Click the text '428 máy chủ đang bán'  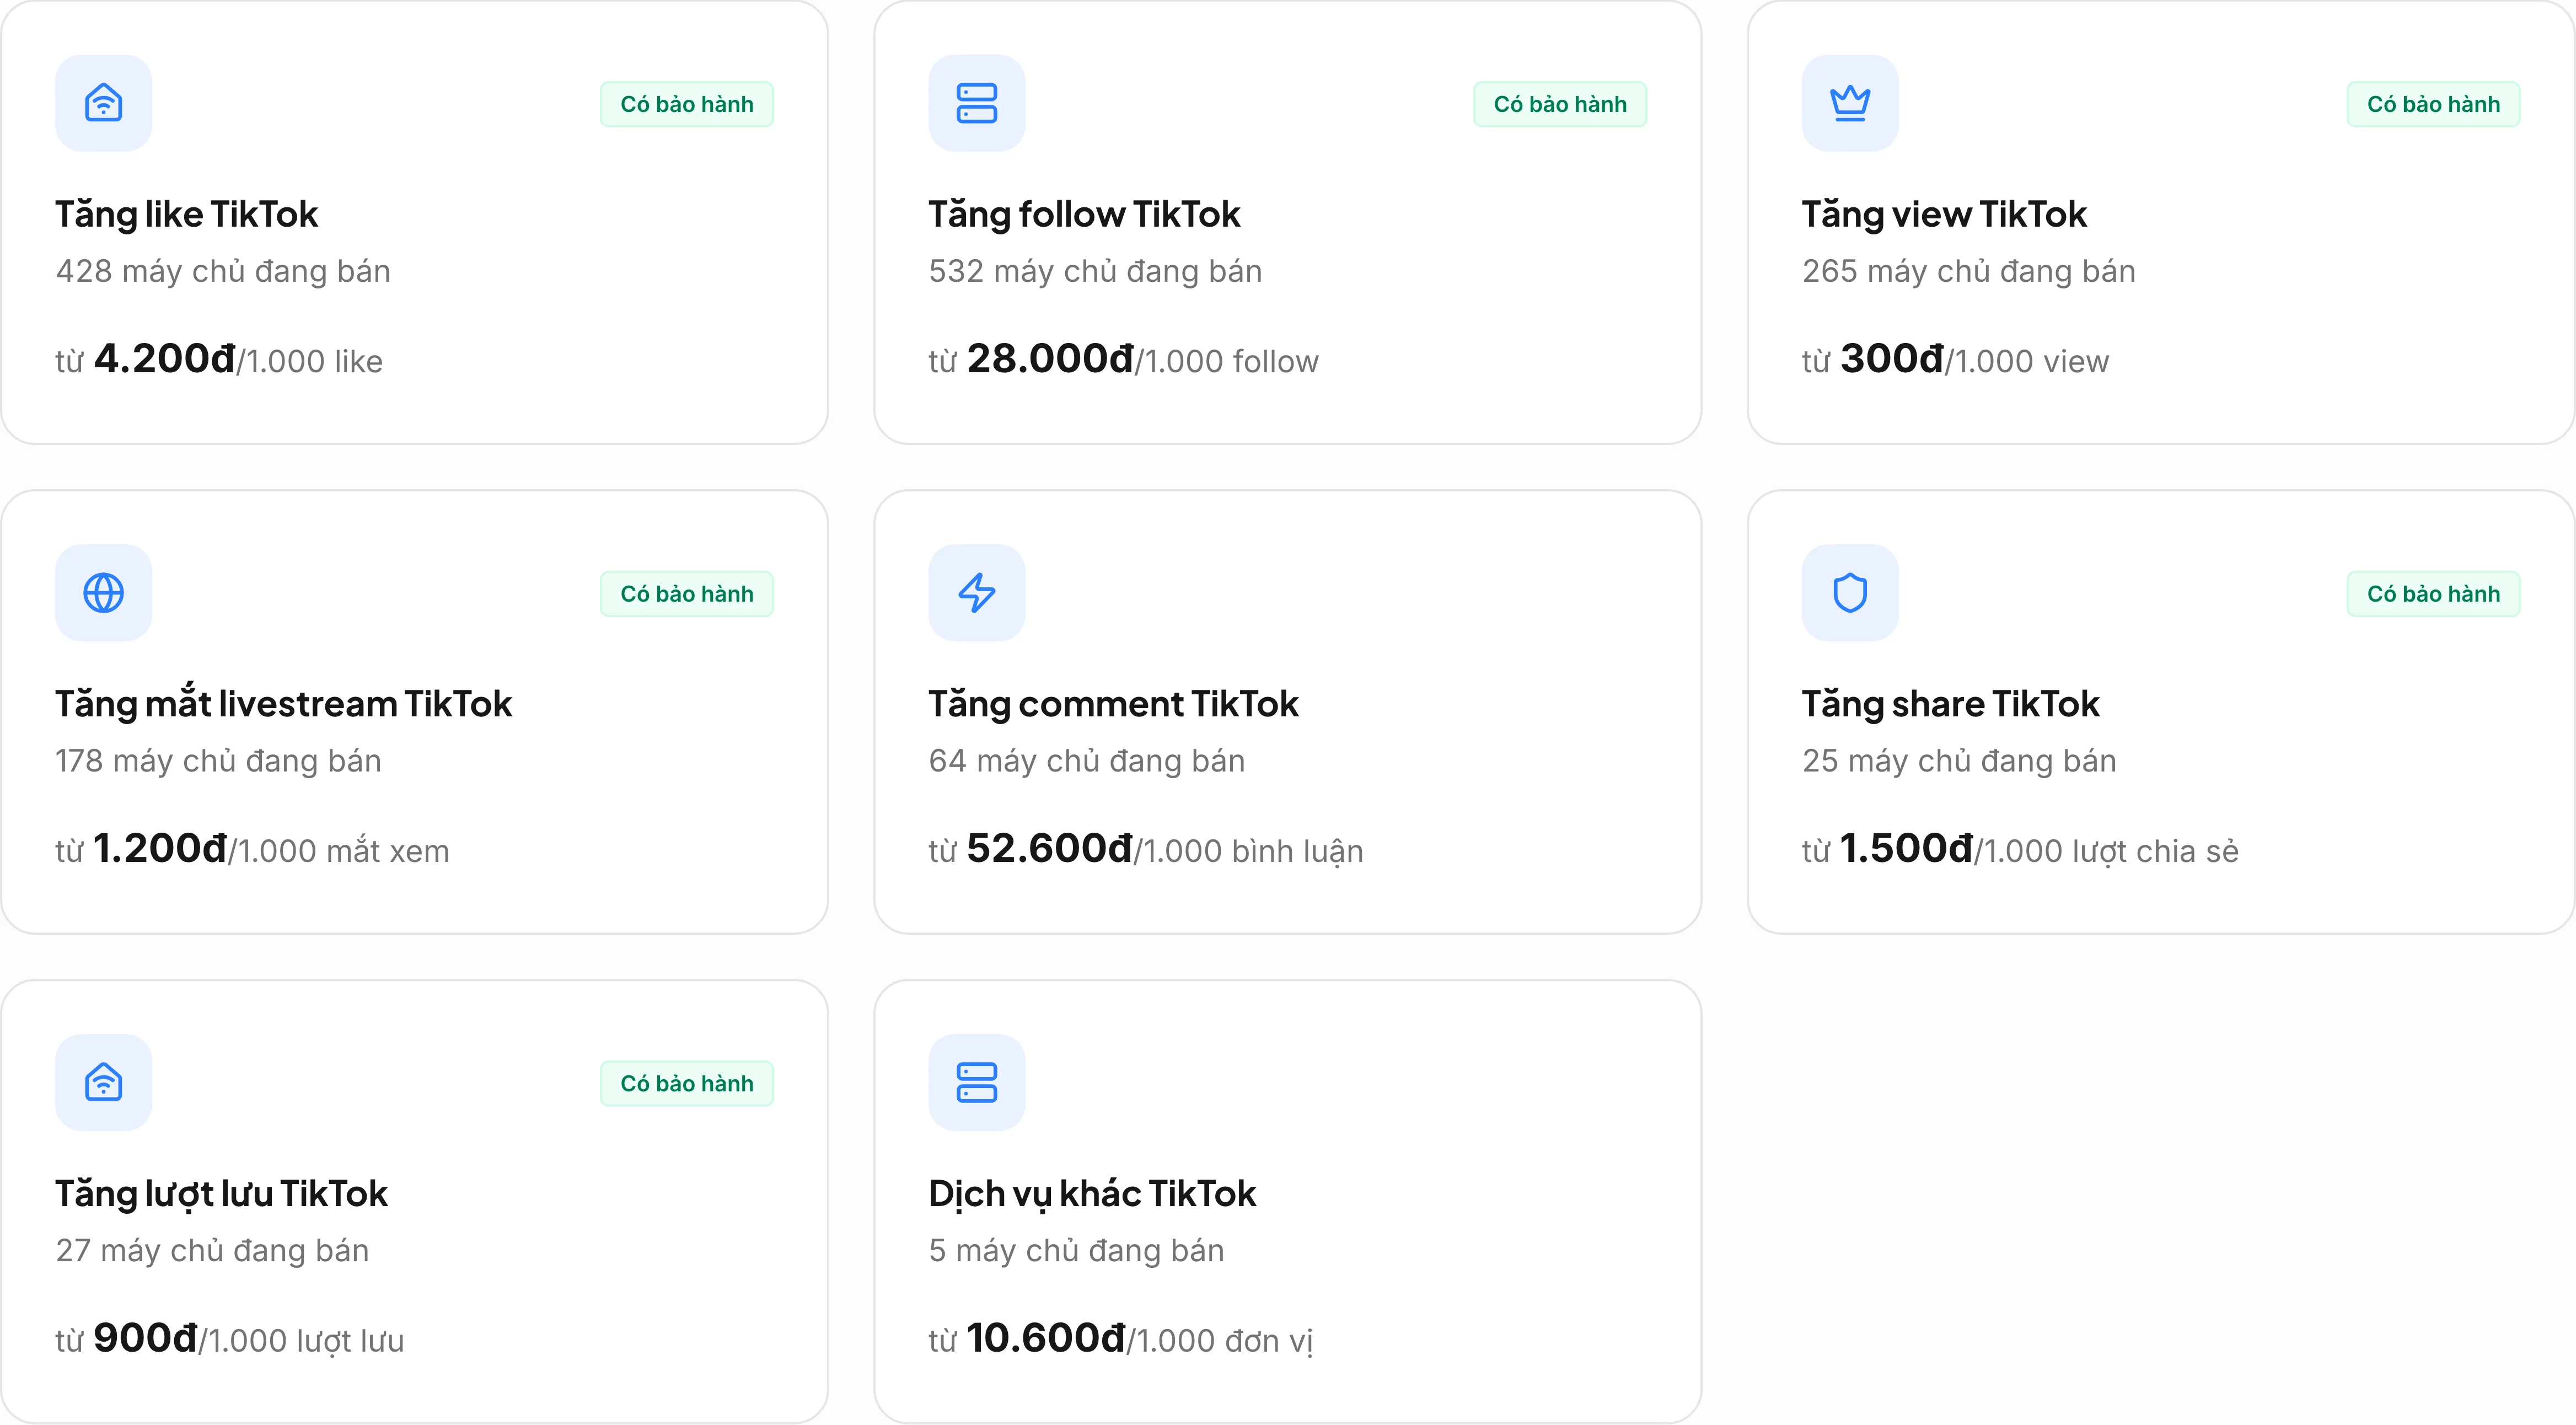(223, 271)
